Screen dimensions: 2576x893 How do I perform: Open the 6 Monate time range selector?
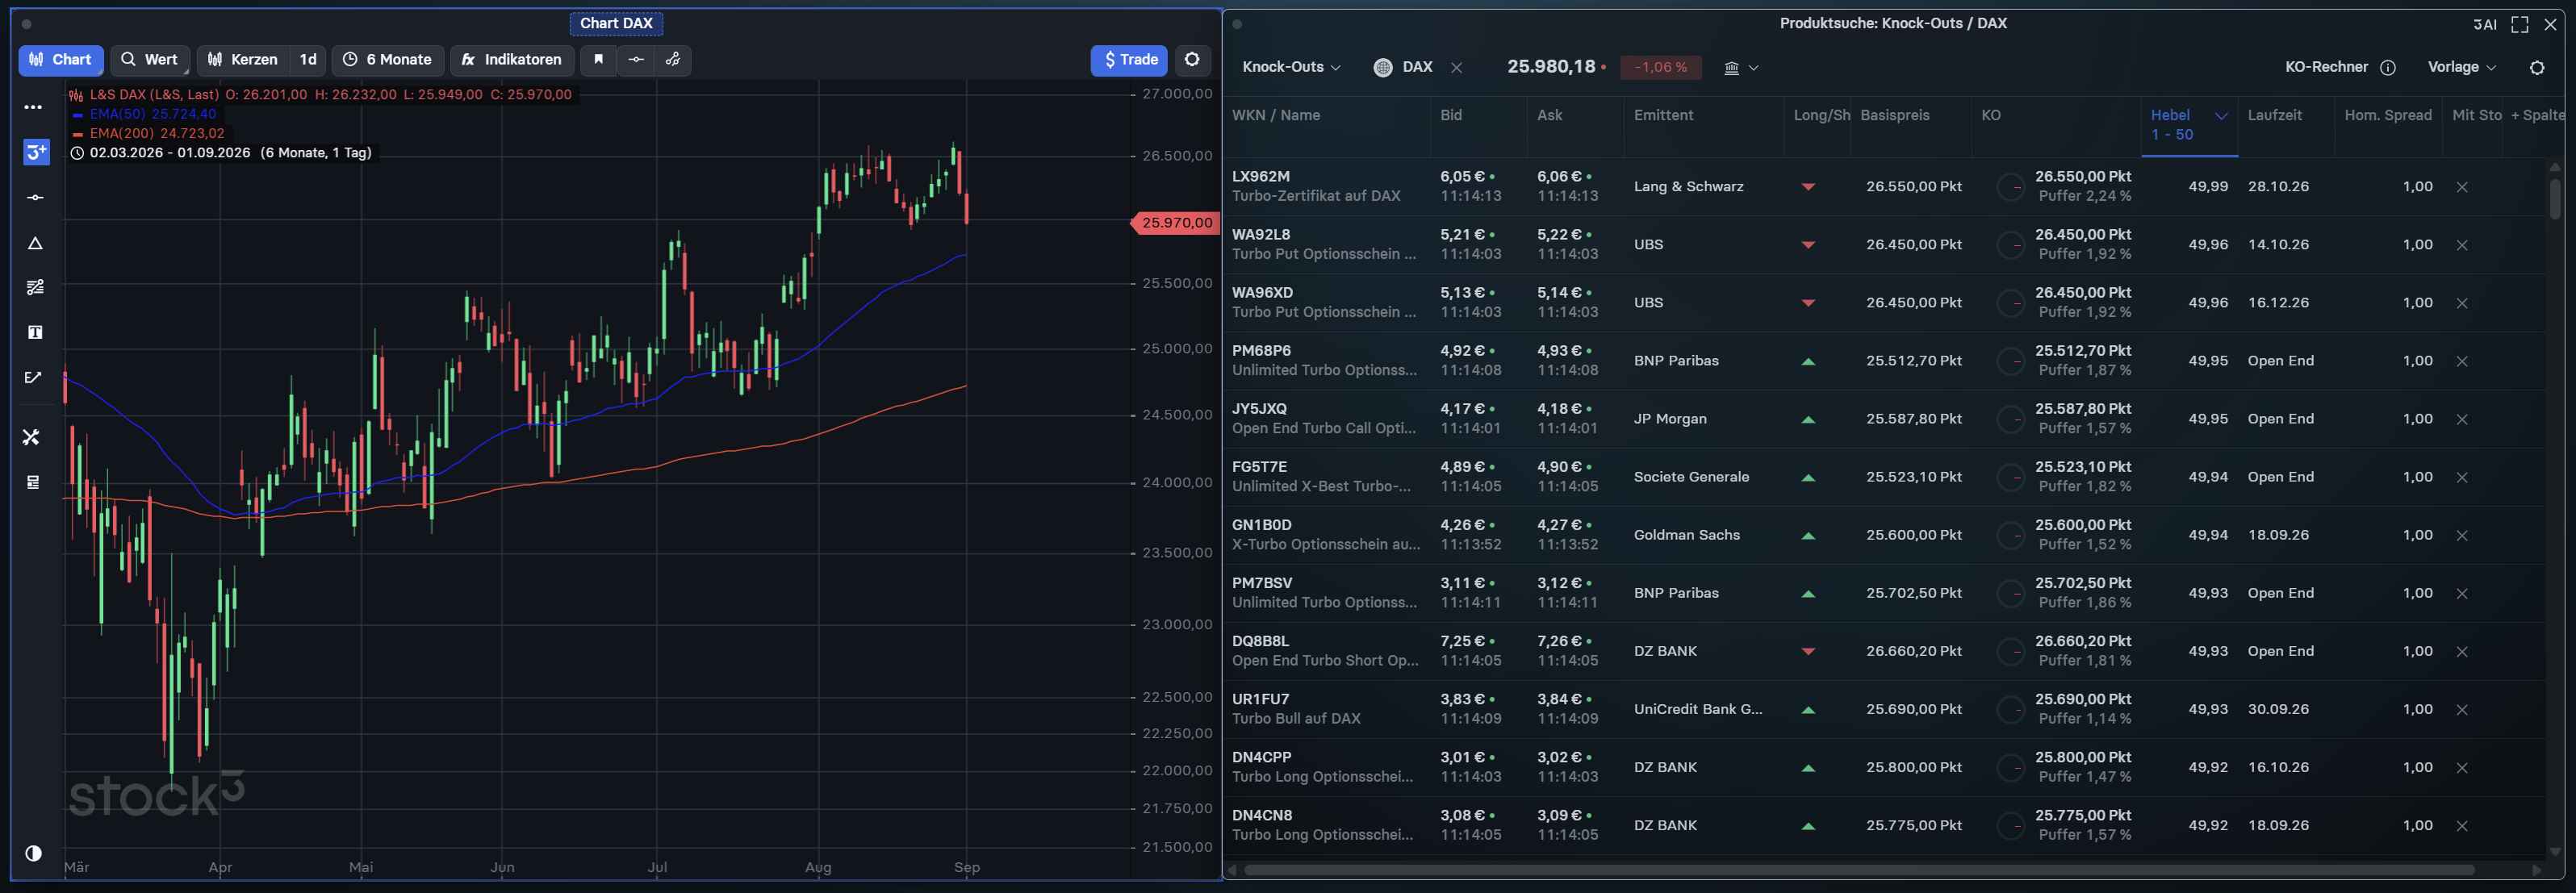(388, 60)
